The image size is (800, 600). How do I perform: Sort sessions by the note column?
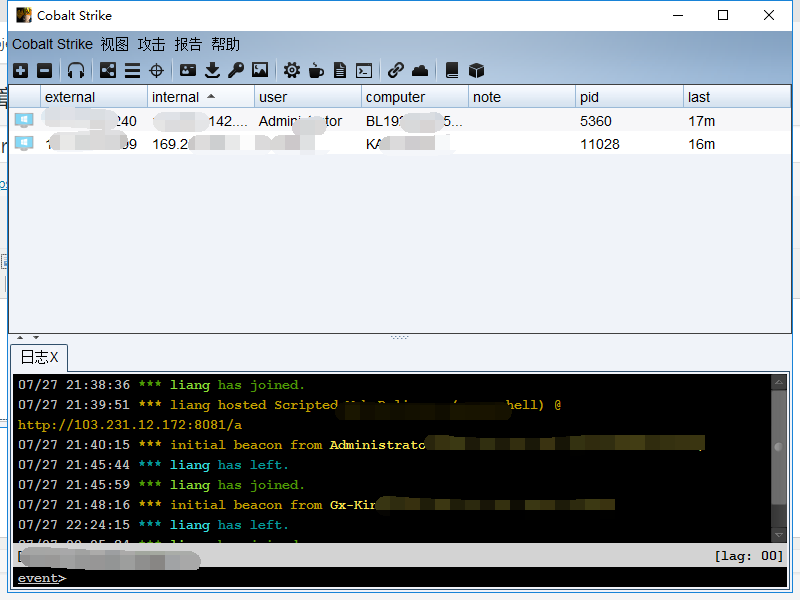coord(522,97)
